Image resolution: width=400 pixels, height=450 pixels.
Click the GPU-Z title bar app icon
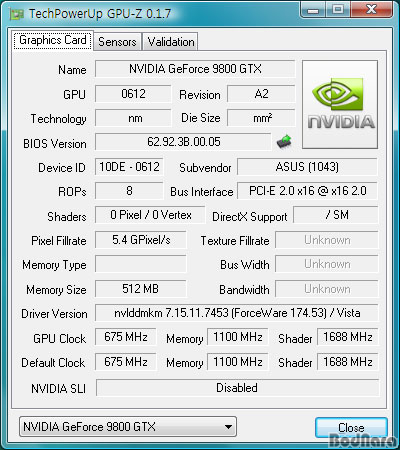pos(17,15)
